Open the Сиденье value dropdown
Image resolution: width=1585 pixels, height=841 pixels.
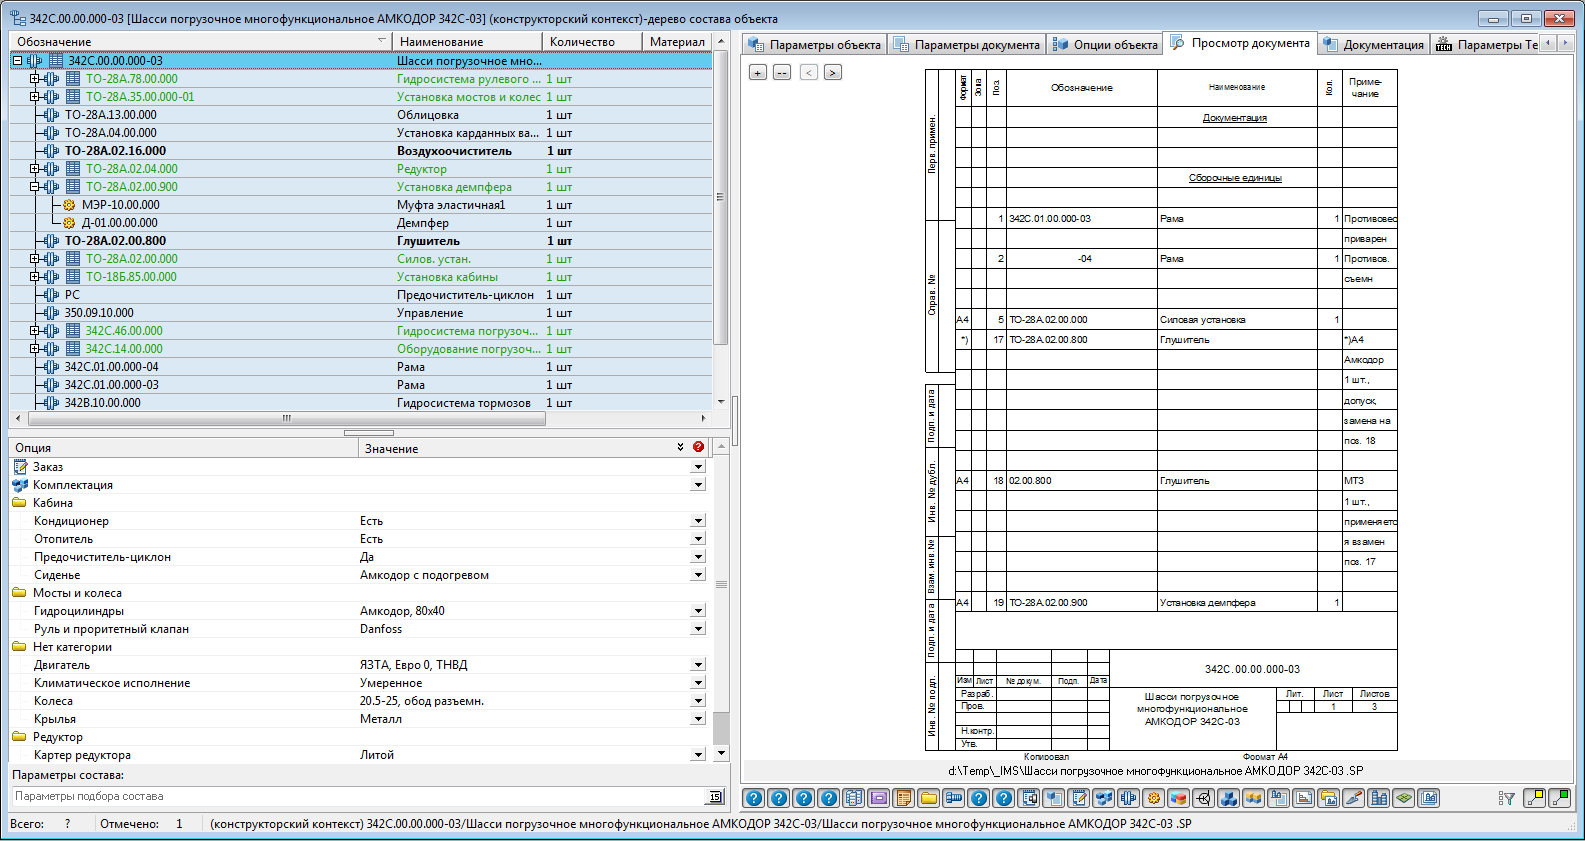[x=698, y=575]
